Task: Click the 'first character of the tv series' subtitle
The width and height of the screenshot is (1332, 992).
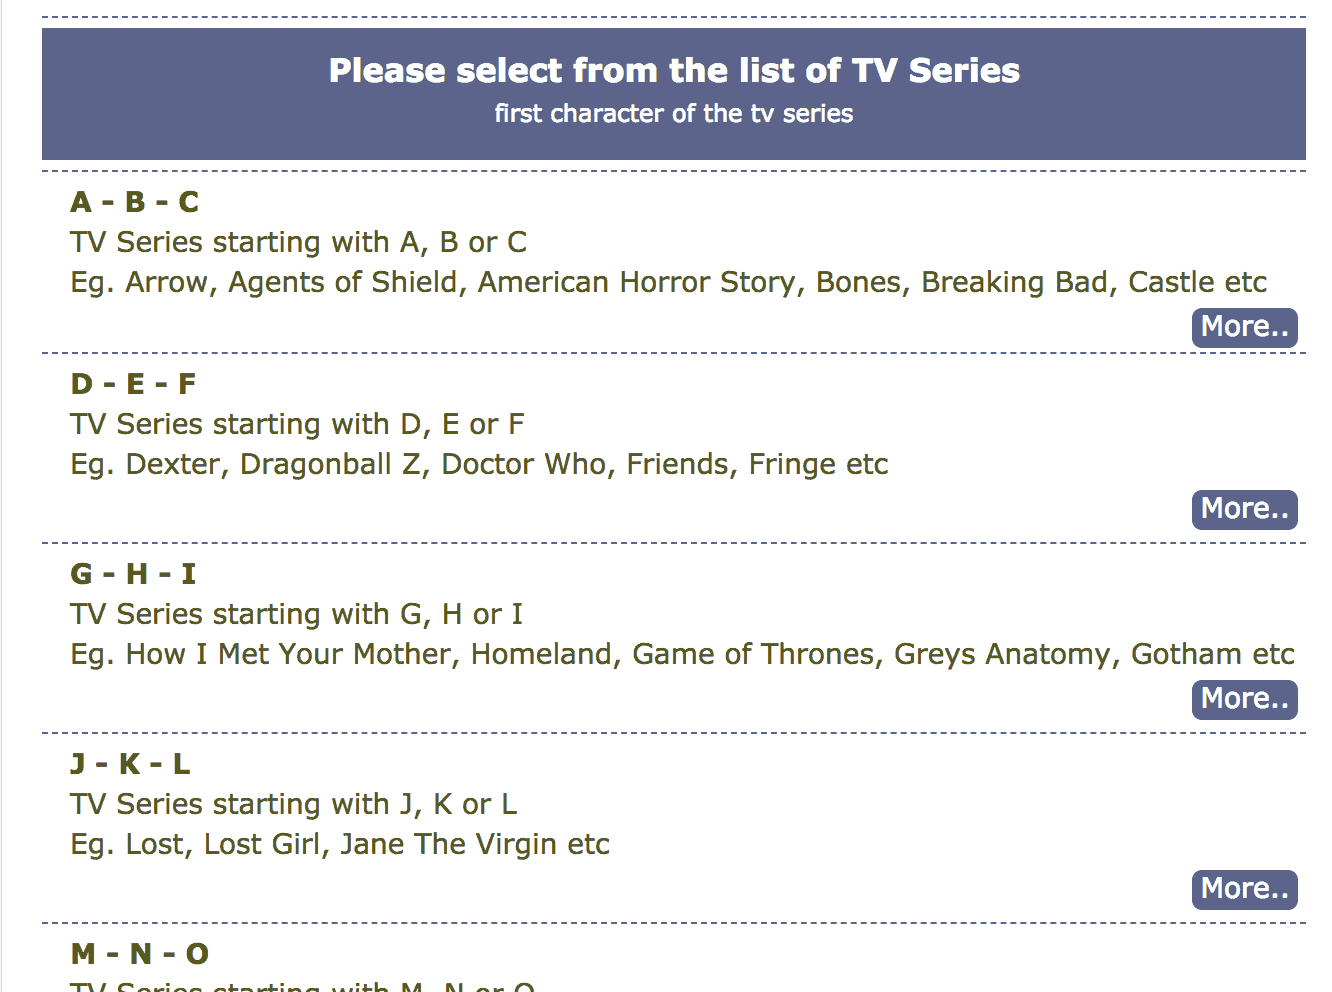Action: coord(674,114)
